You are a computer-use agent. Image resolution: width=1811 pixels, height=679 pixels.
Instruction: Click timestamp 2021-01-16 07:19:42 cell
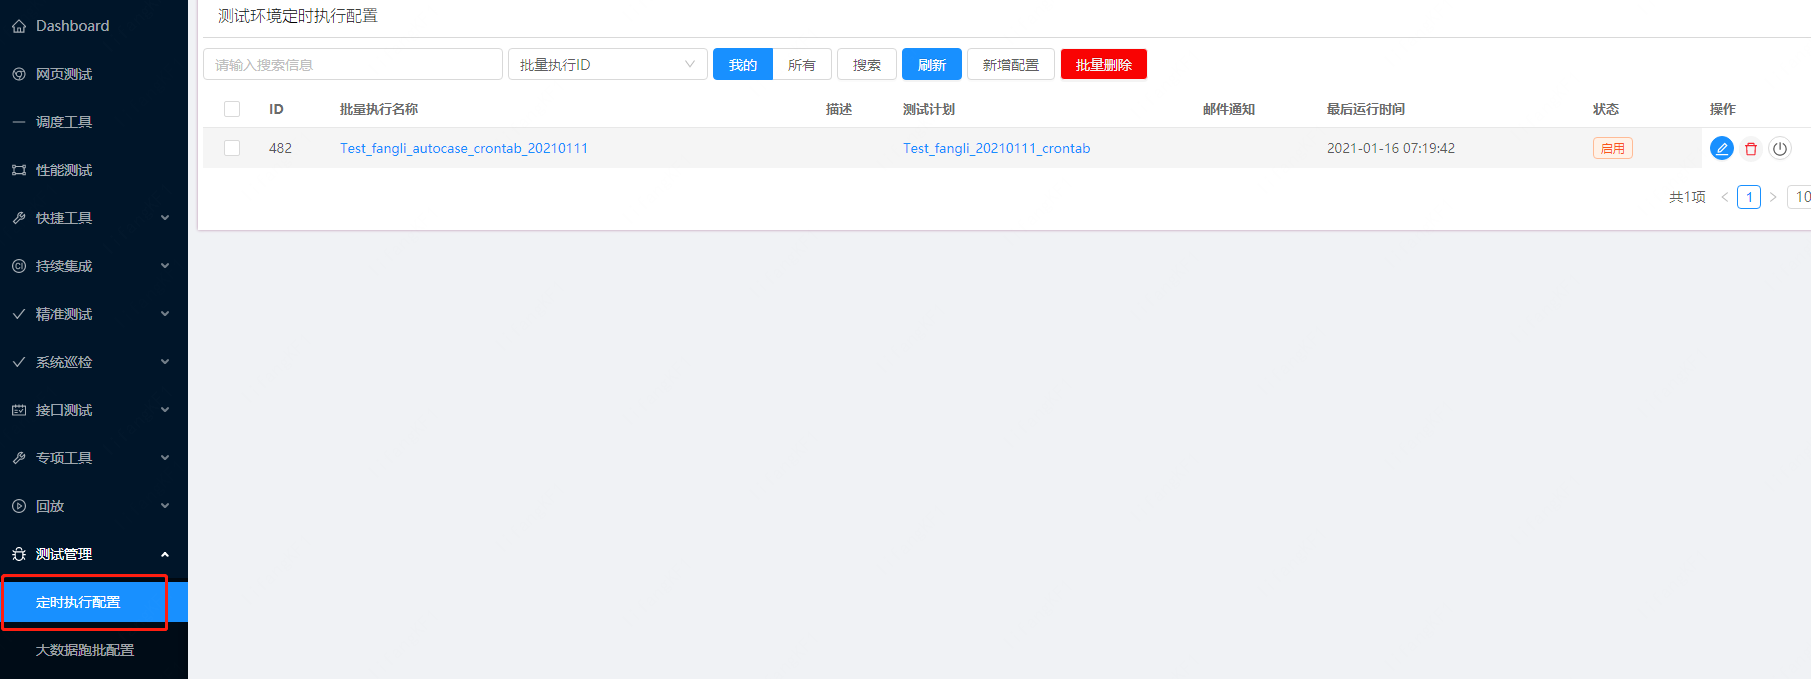(1391, 148)
